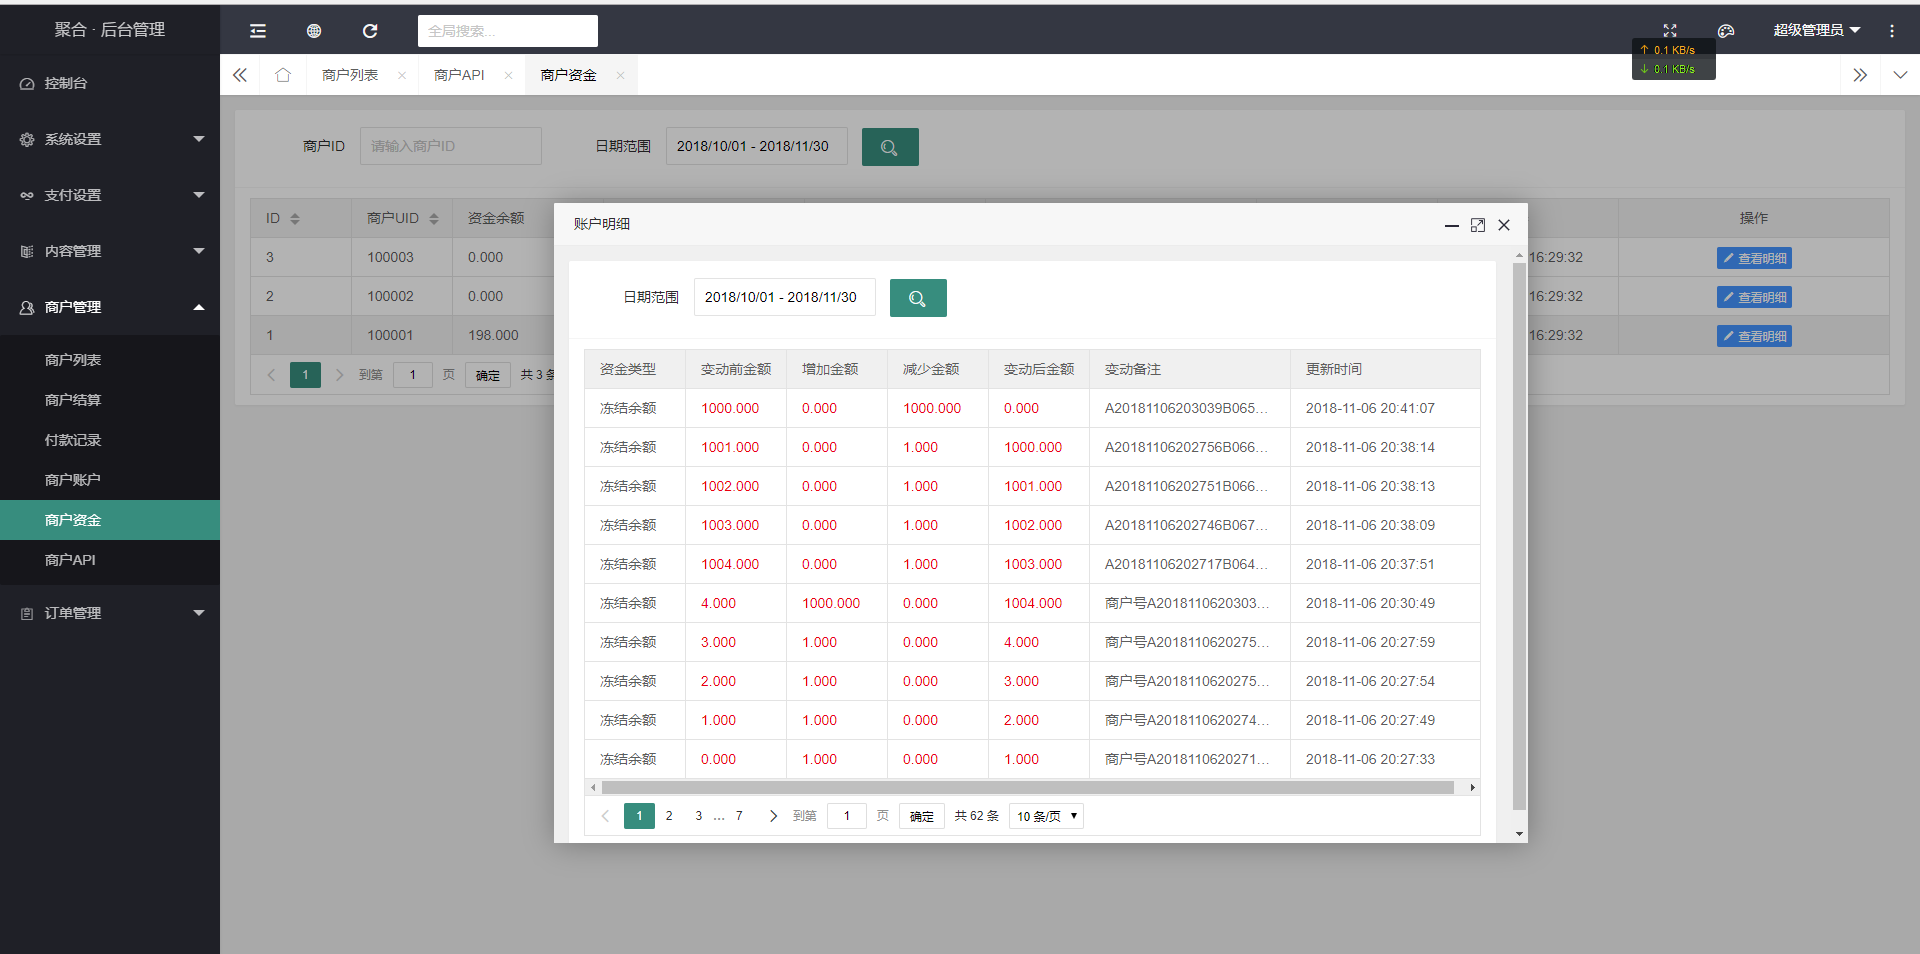Maximize the 账户明细 dialog window
The width and height of the screenshot is (1920, 954).
click(1478, 225)
